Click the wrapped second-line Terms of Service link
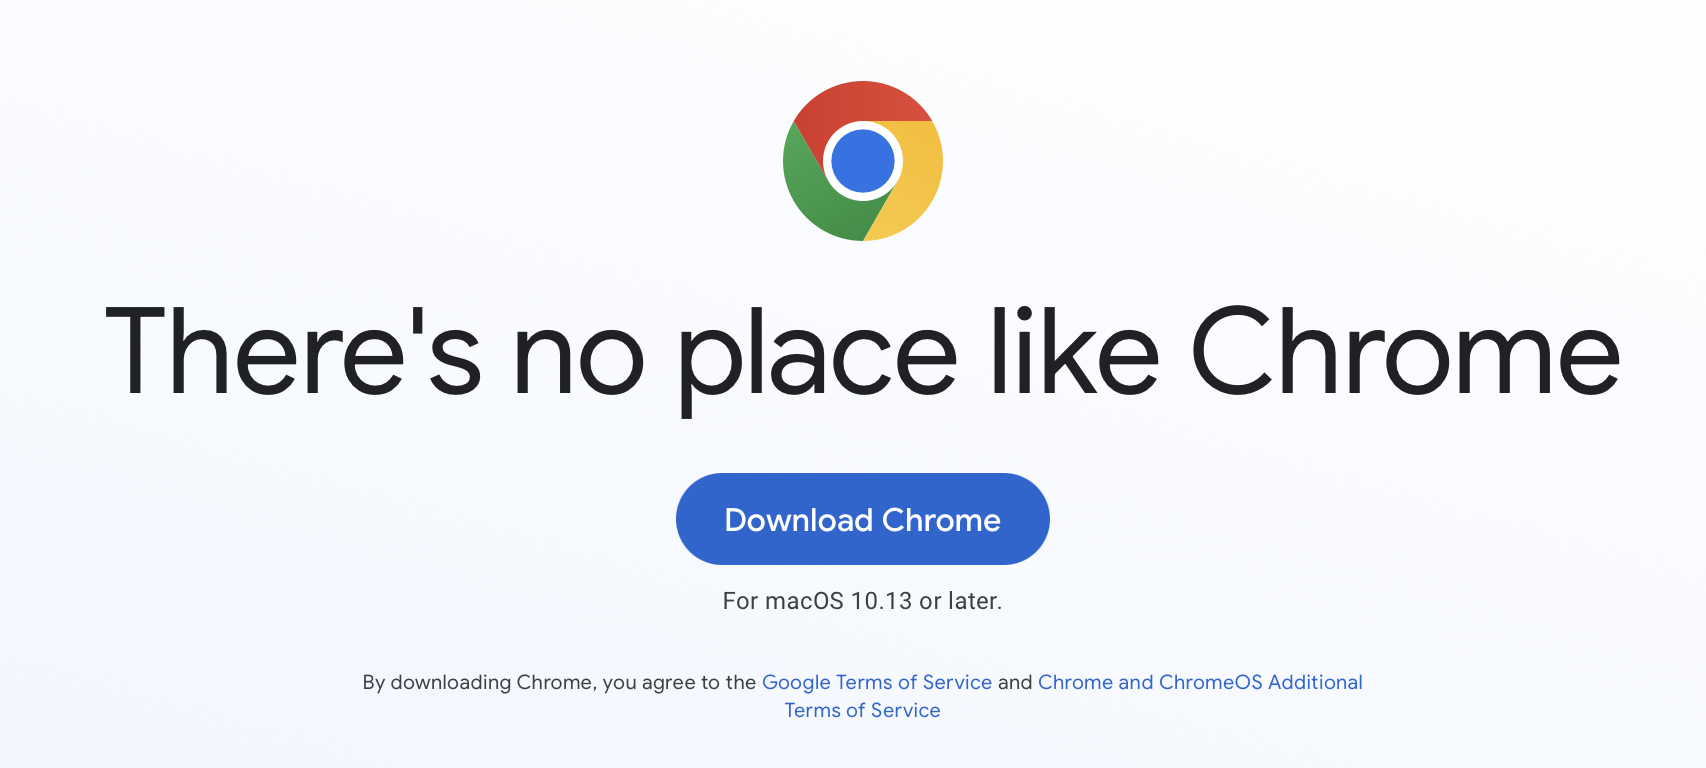The width and height of the screenshot is (1706, 768). click(862, 710)
